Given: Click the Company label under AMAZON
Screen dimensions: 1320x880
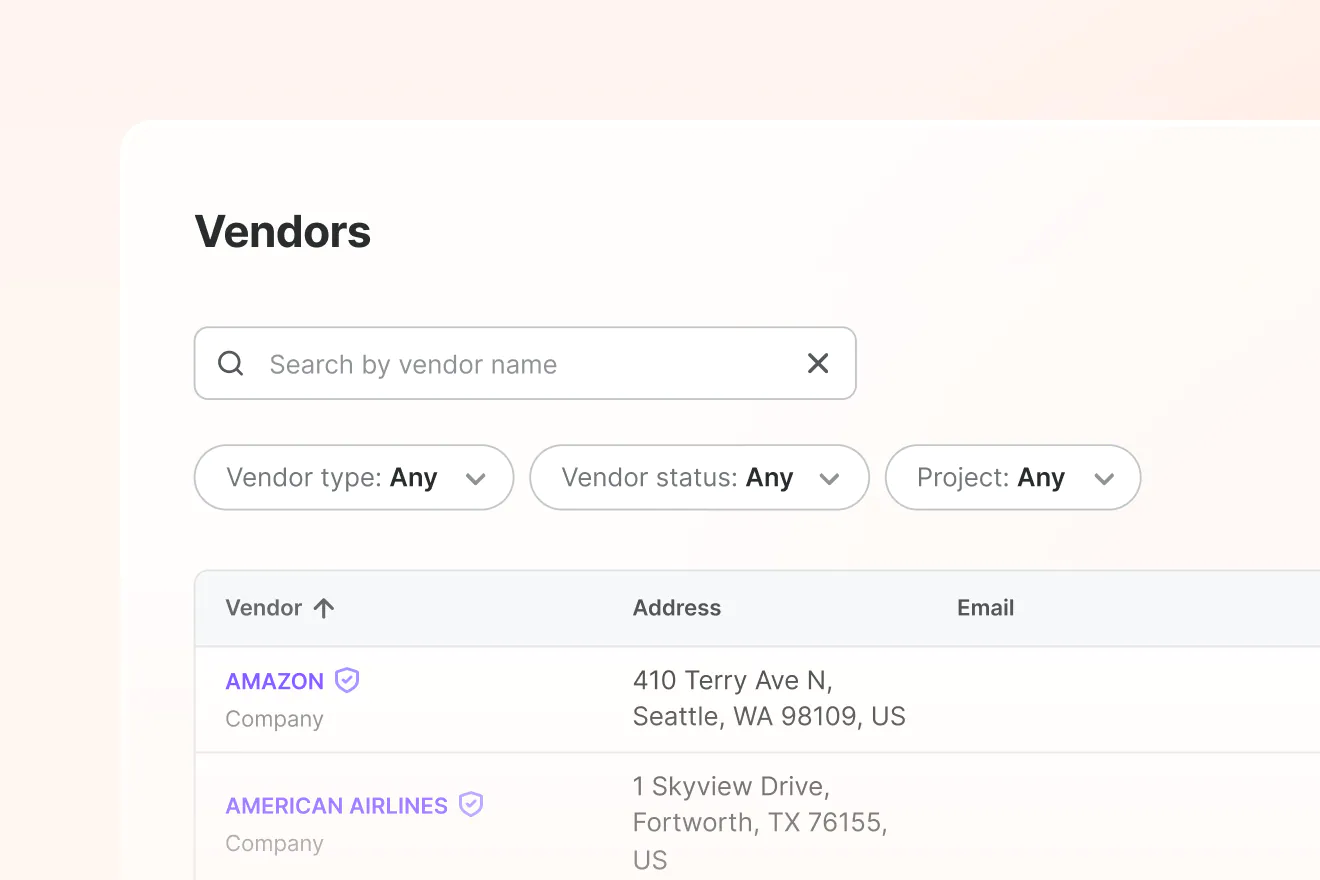Looking at the screenshot, I should pyautogui.click(x=275, y=719).
